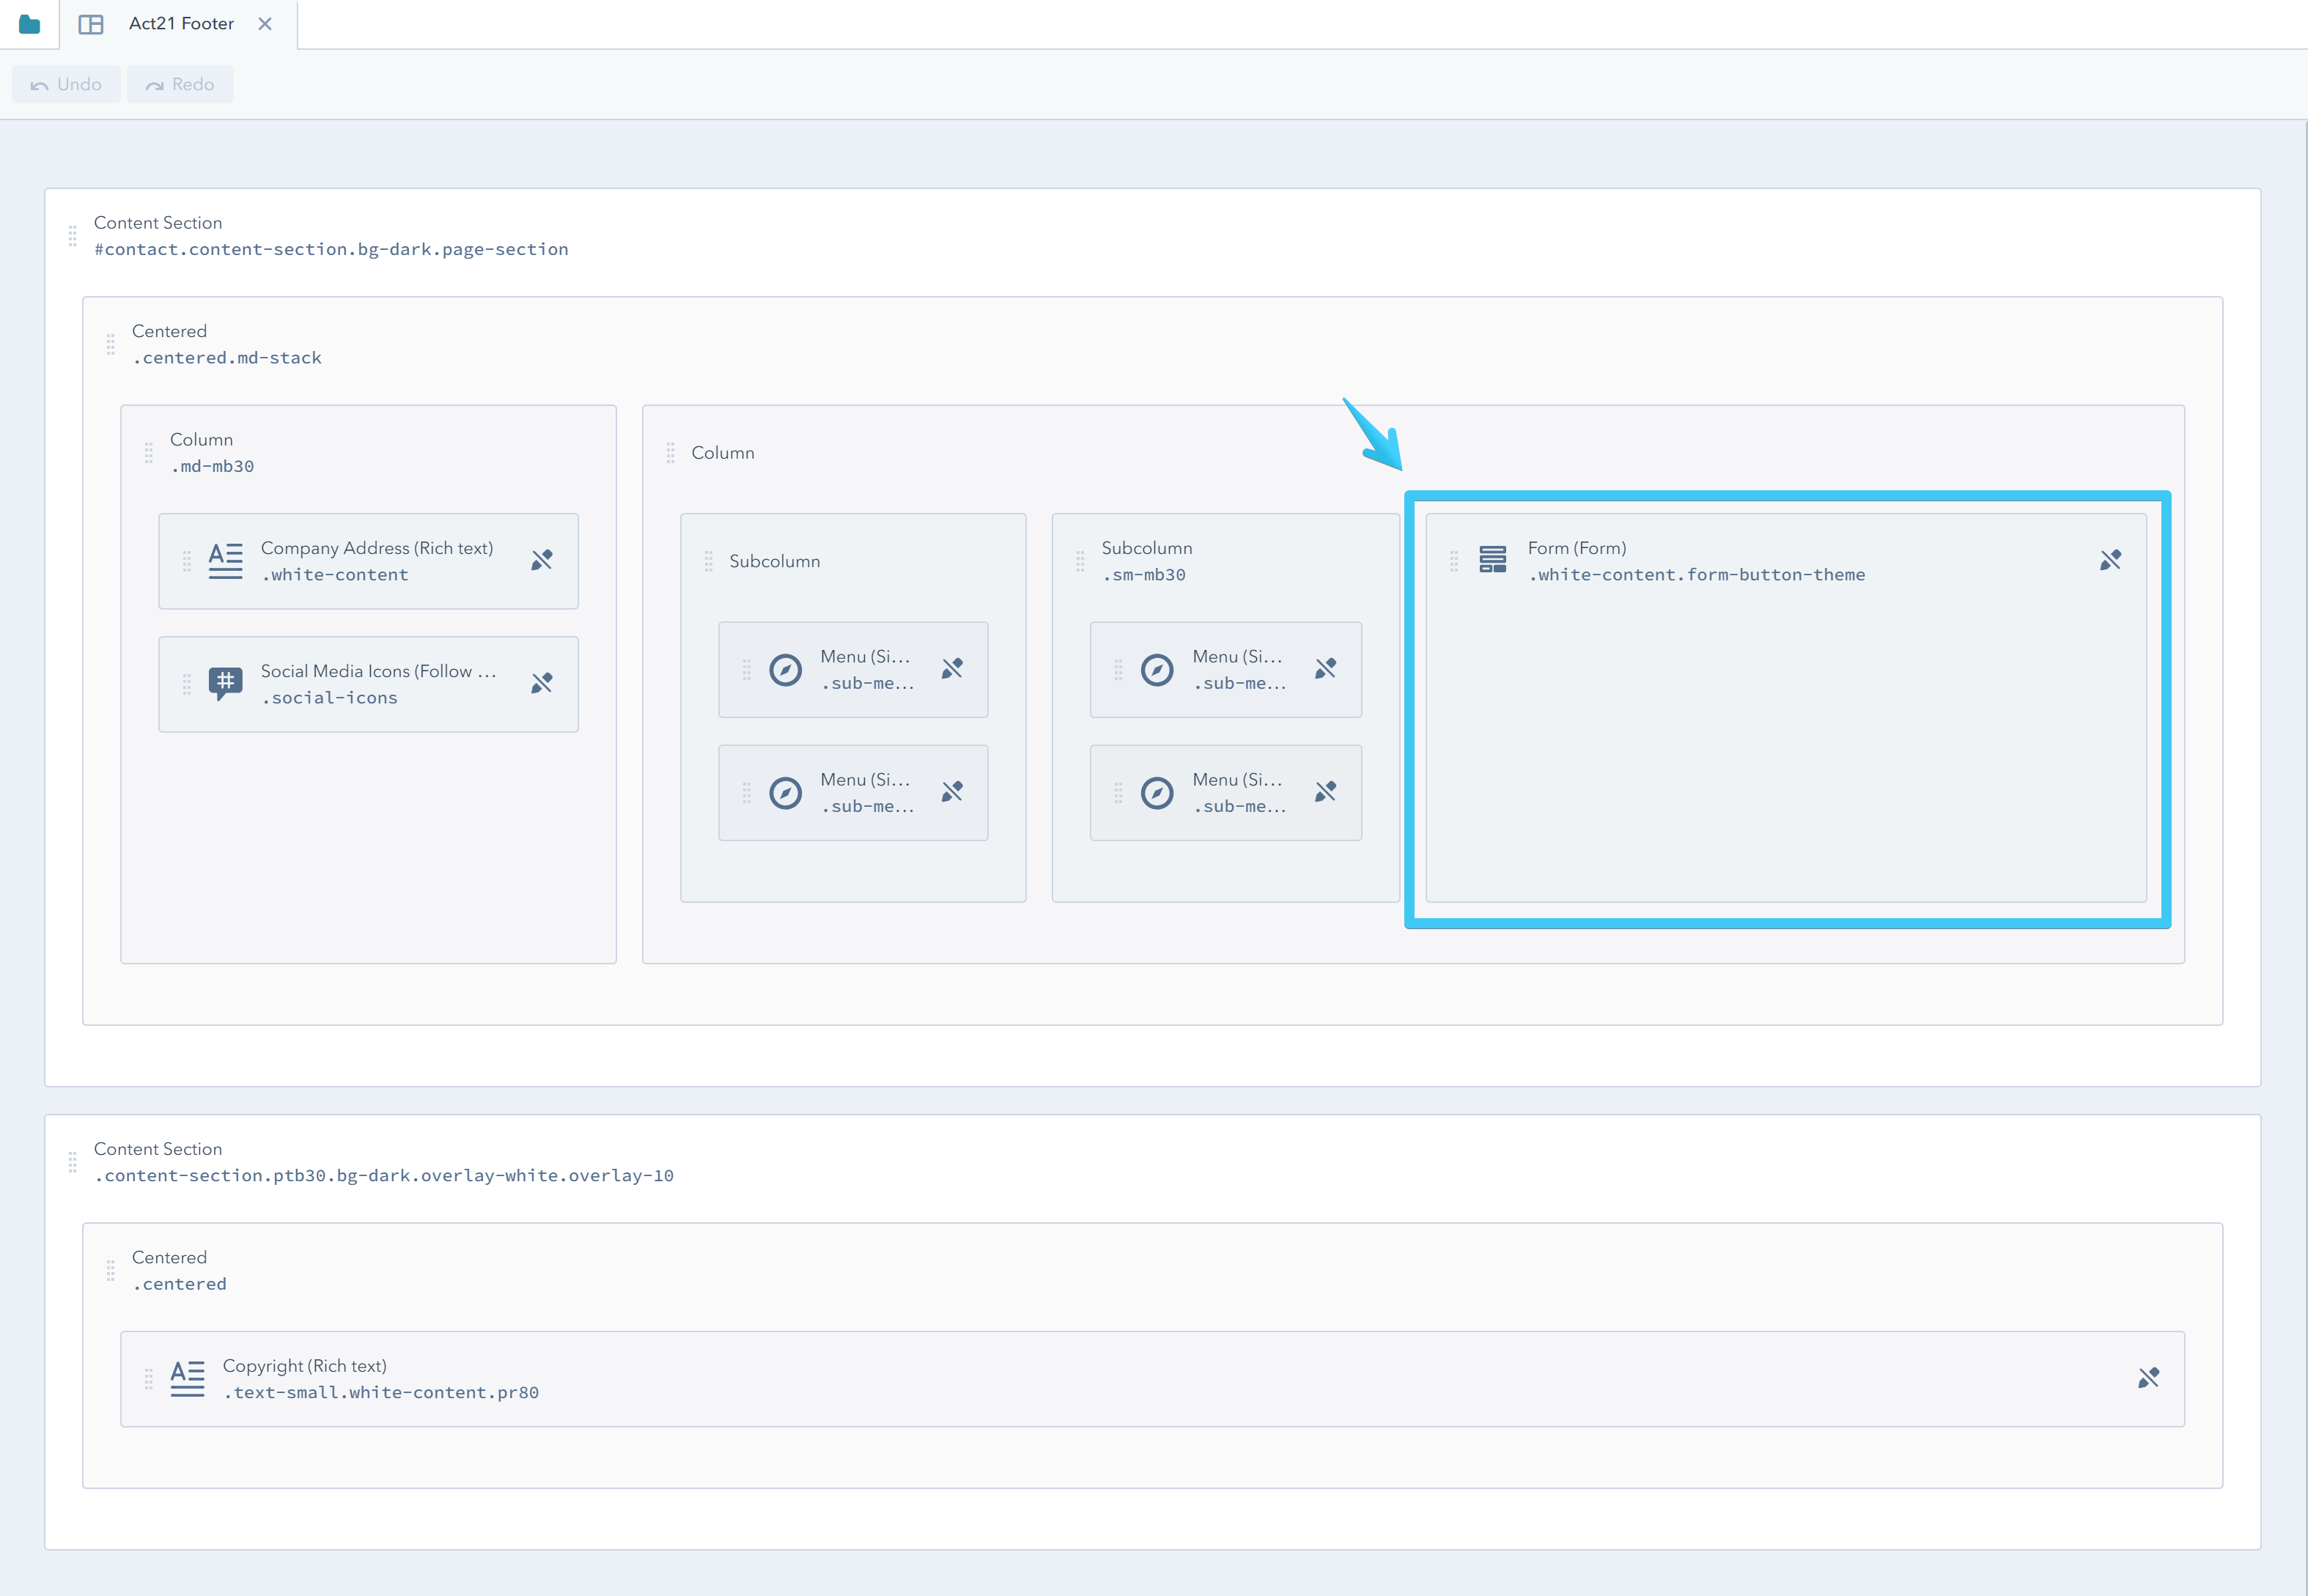Click the drag handle on the md-mb30 Column
2308x1596 pixels.
[x=148, y=452]
